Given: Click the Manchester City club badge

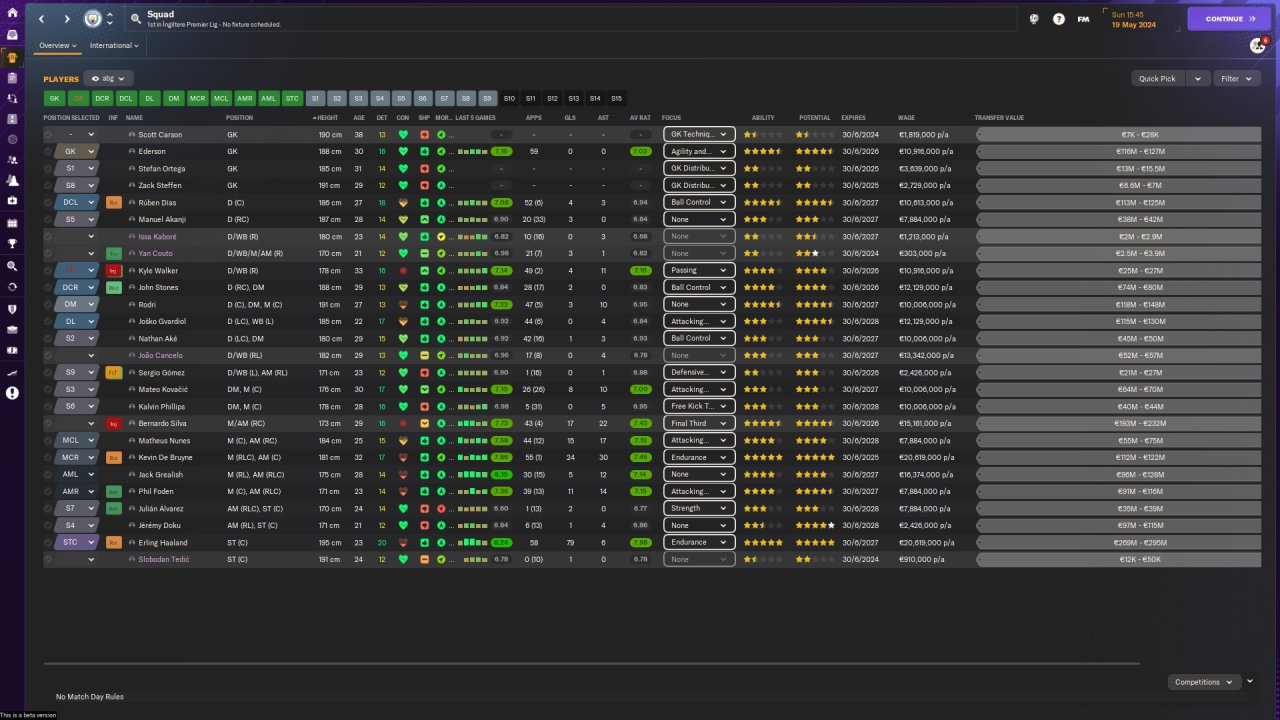Looking at the screenshot, I should (92, 19).
